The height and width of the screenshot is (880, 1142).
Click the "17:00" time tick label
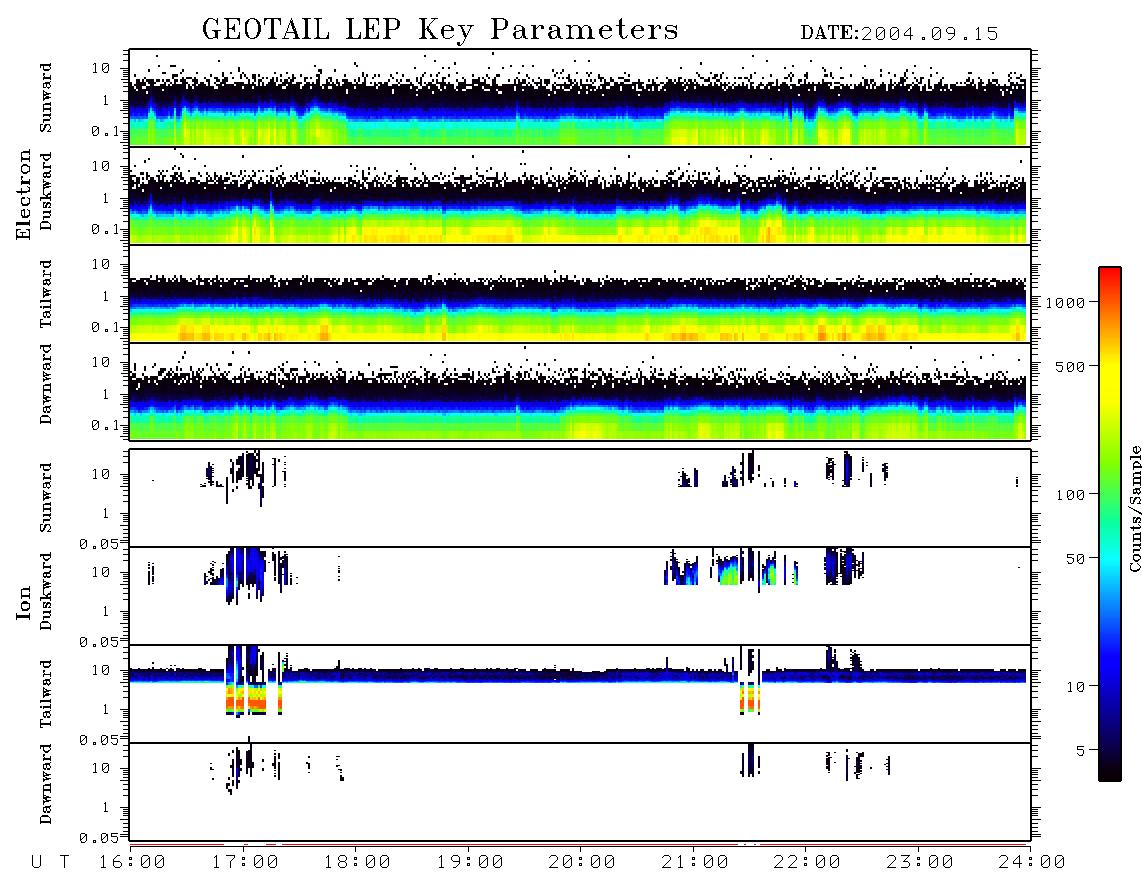tap(245, 863)
